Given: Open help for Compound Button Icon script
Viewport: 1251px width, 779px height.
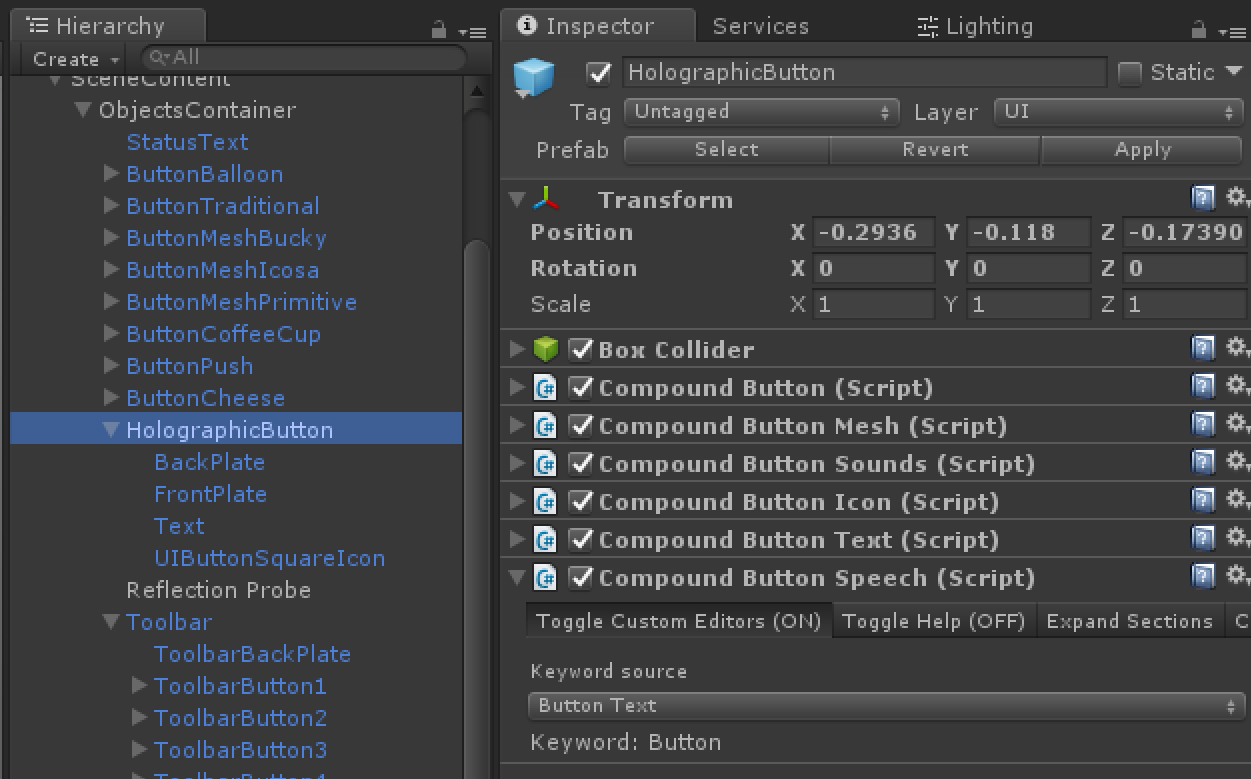Looking at the screenshot, I should (x=1203, y=500).
